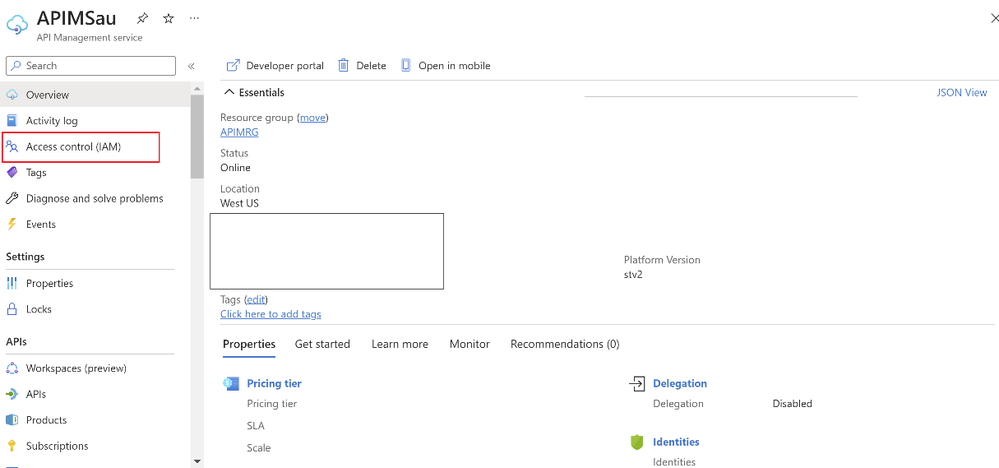Click the Activity log icon
This screenshot has height=468, width=999.
point(12,120)
